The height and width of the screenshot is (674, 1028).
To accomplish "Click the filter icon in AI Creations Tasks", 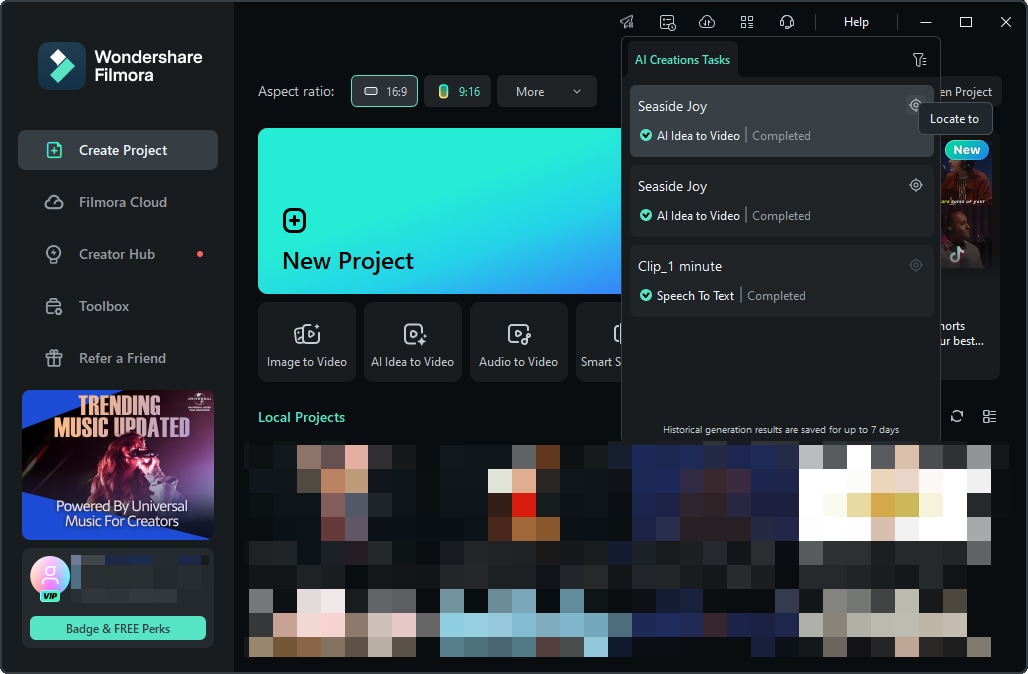I will [x=919, y=60].
